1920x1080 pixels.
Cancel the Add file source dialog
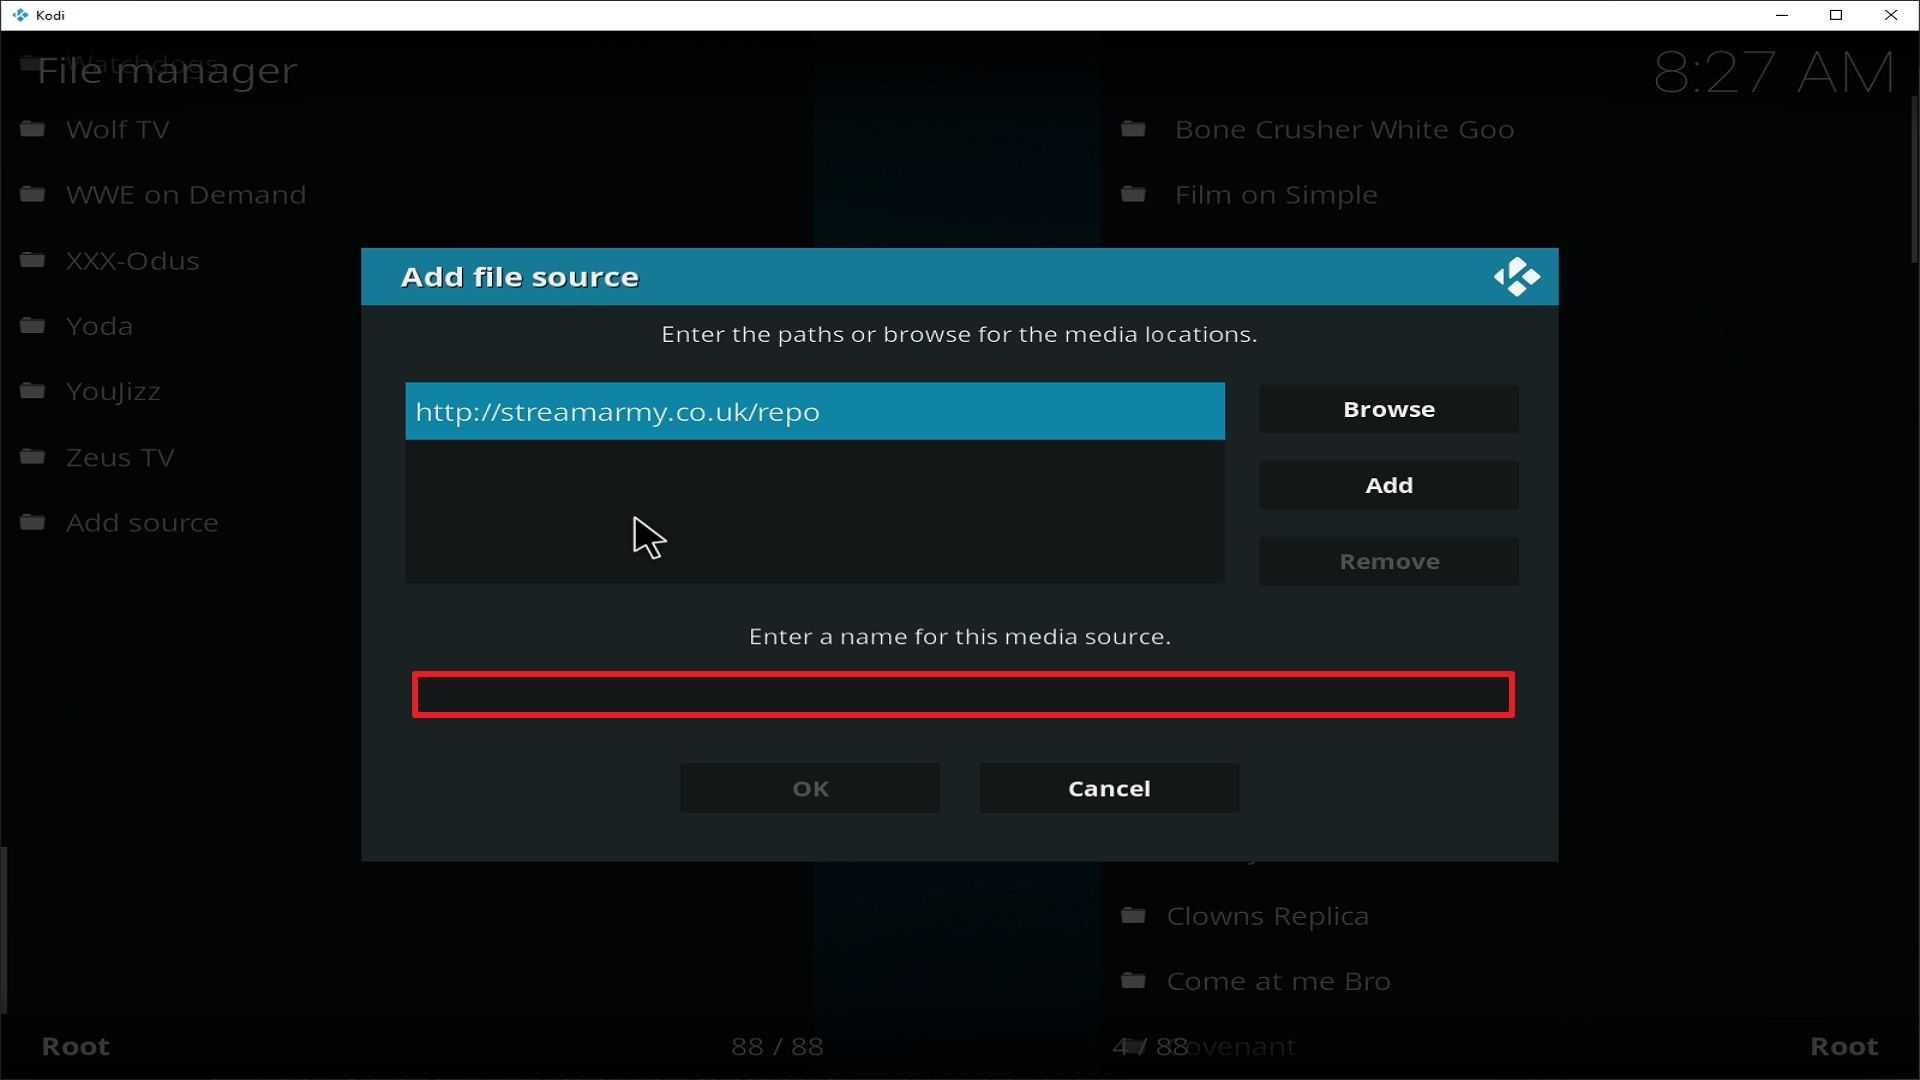coord(1109,788)
